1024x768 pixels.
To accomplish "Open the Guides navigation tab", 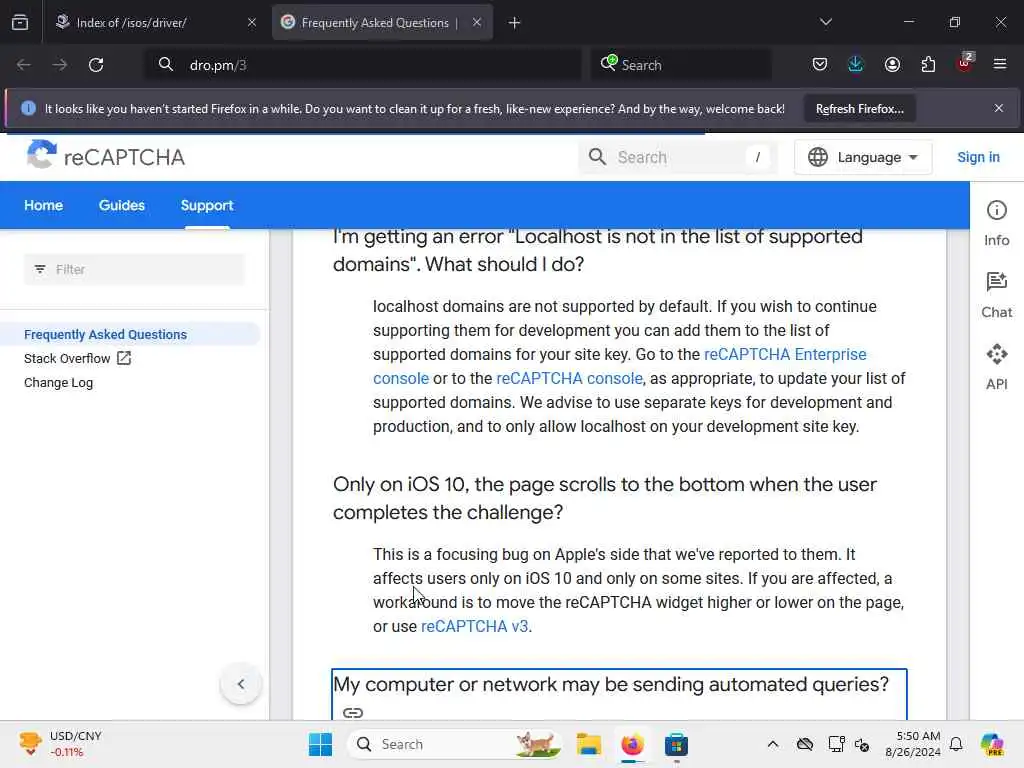I will coord(121,205).
